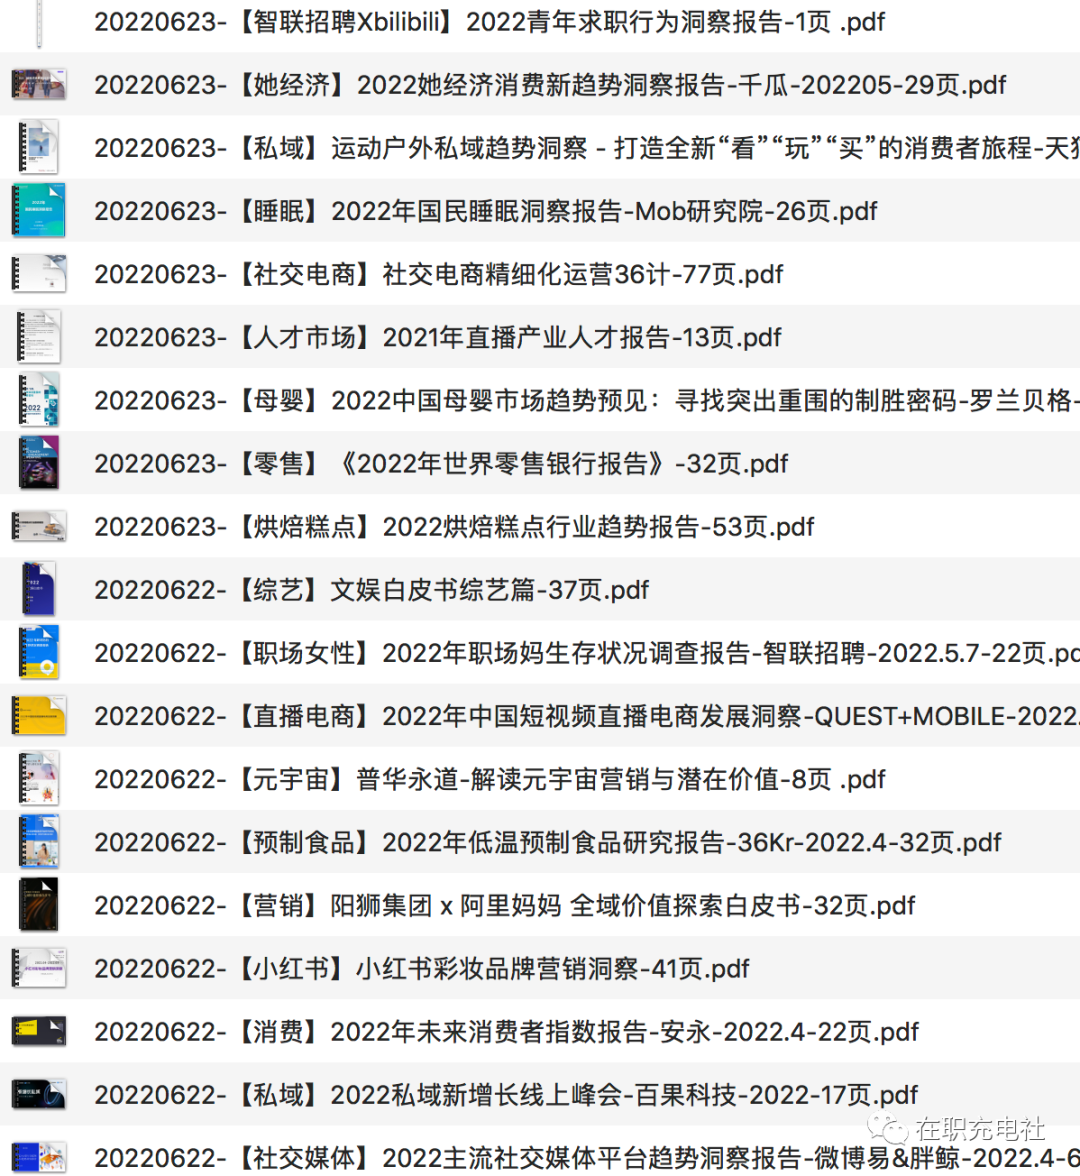The height and width of the screenshot is (1176, 1080).
Task: Click icon of 烘焙糕点行业趋势报告 PDF
Action: 39,526
